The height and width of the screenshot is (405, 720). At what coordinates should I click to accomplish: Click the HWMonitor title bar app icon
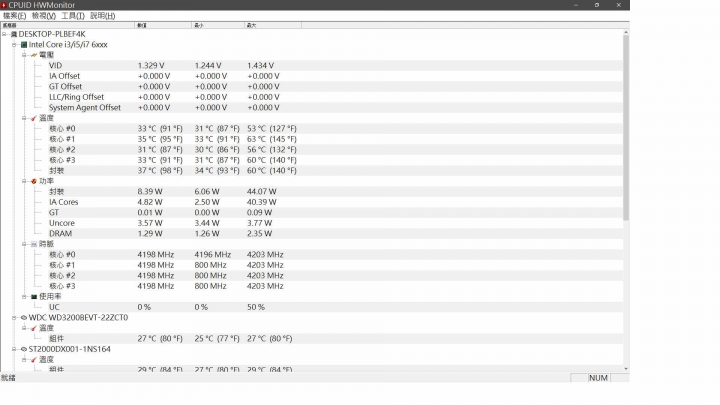coord(4,5)
